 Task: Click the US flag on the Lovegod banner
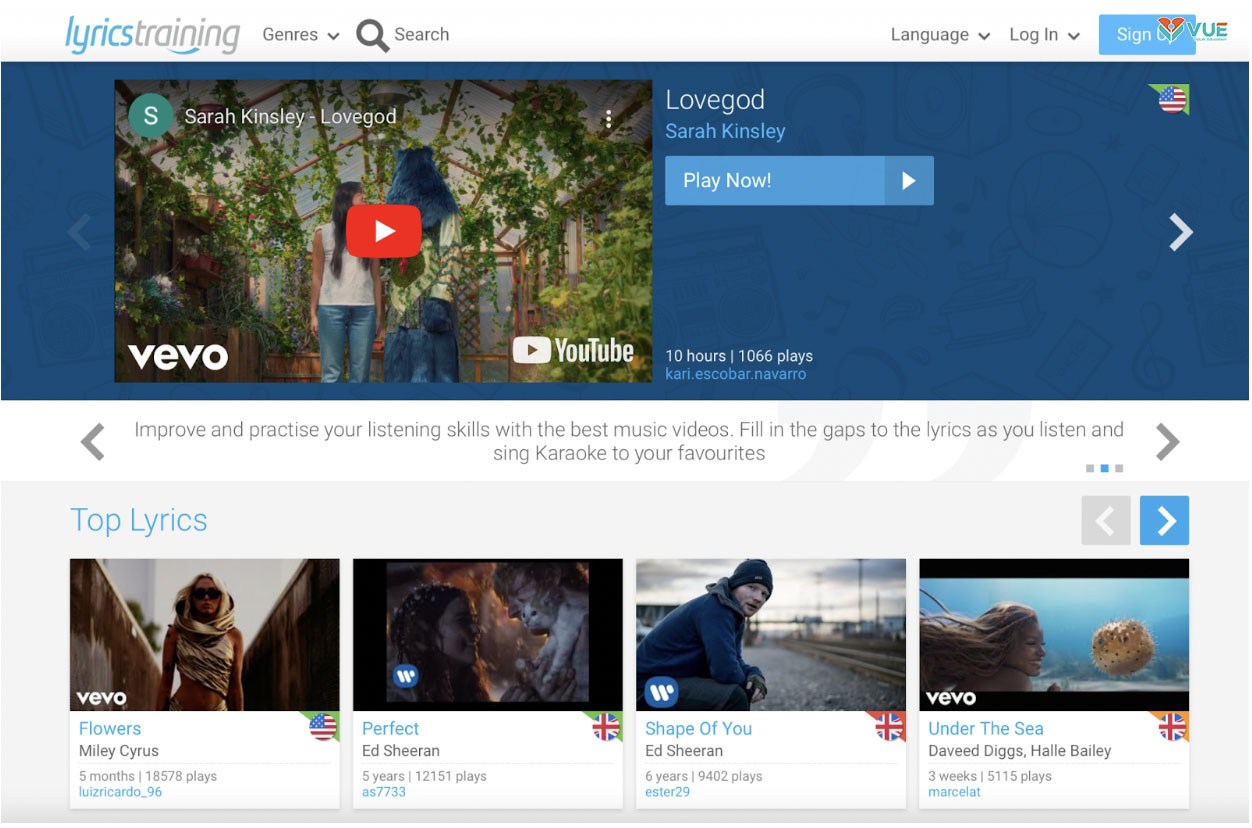[x=1172, y=99]
